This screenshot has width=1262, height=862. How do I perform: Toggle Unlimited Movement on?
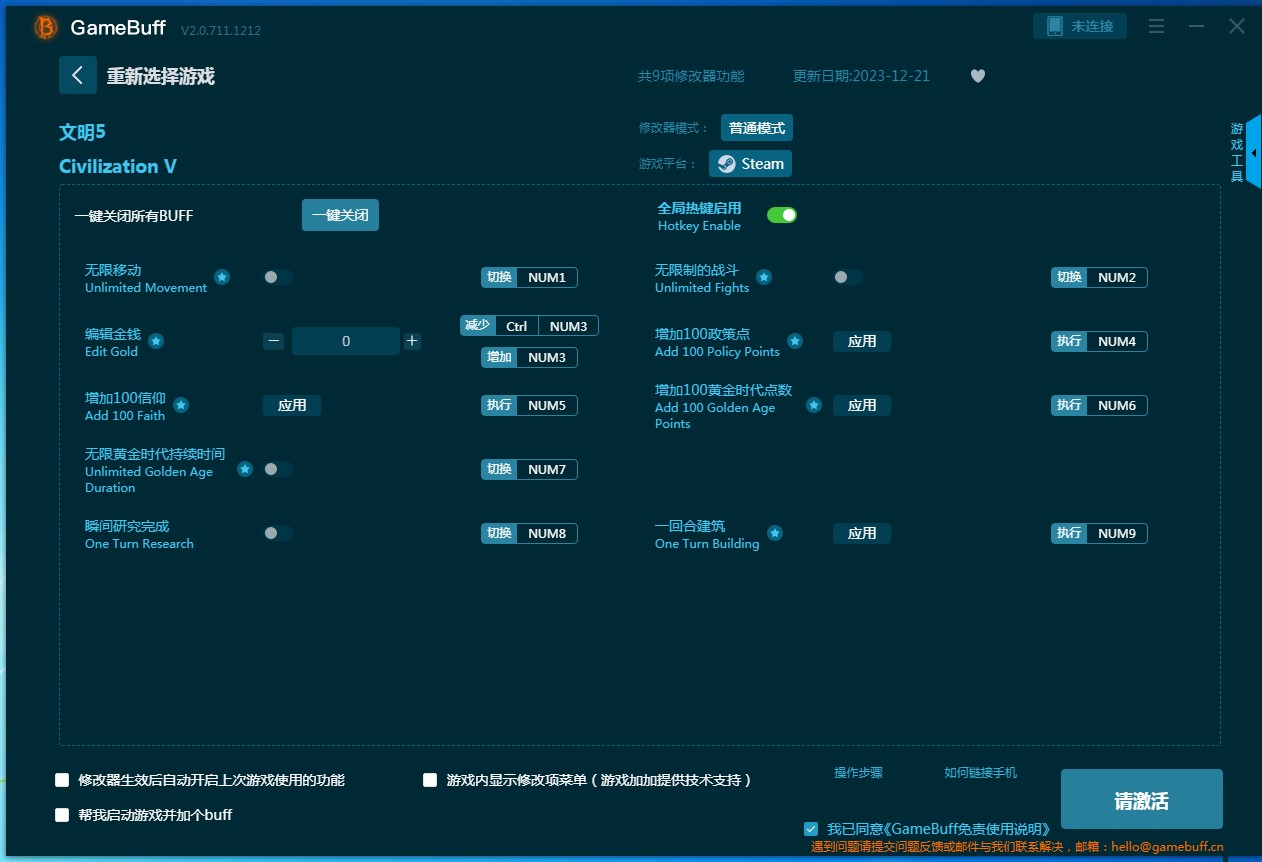click(277, 277)
